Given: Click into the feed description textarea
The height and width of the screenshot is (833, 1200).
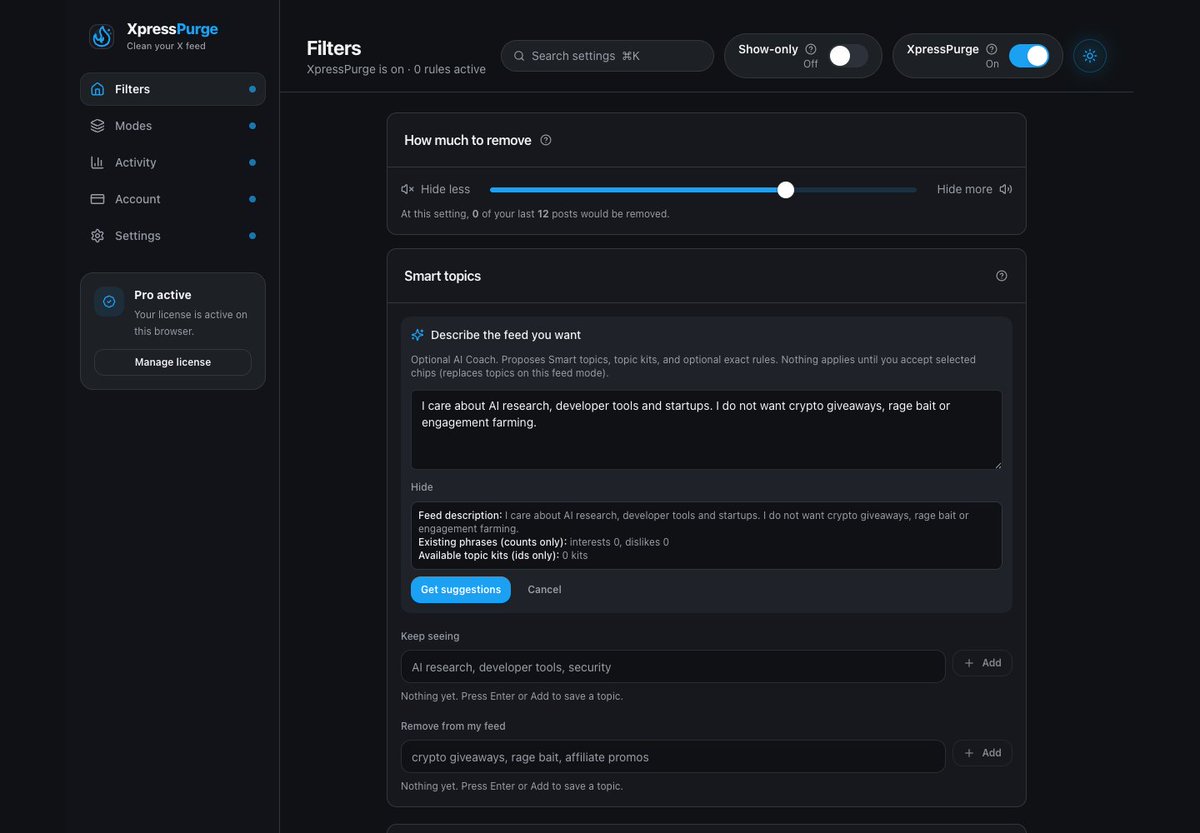Looking at the screenshot, I should pyautogui.click(x=706, y=430).
